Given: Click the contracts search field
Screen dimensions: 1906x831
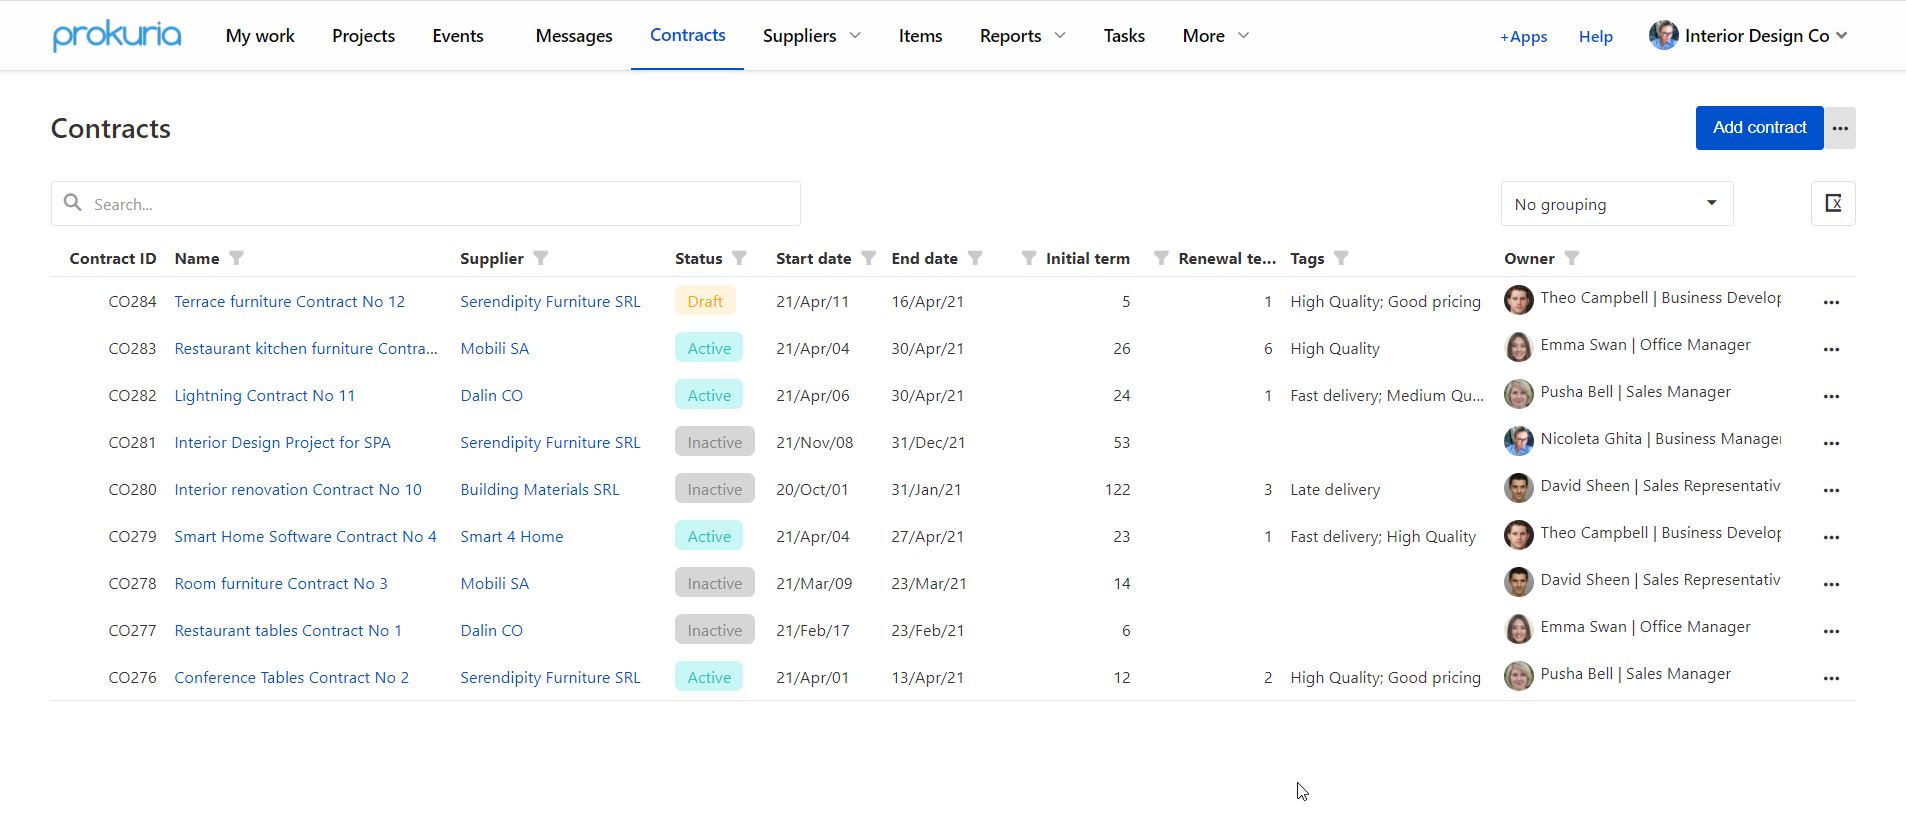Looking at the screenshot, I should 440,204.
